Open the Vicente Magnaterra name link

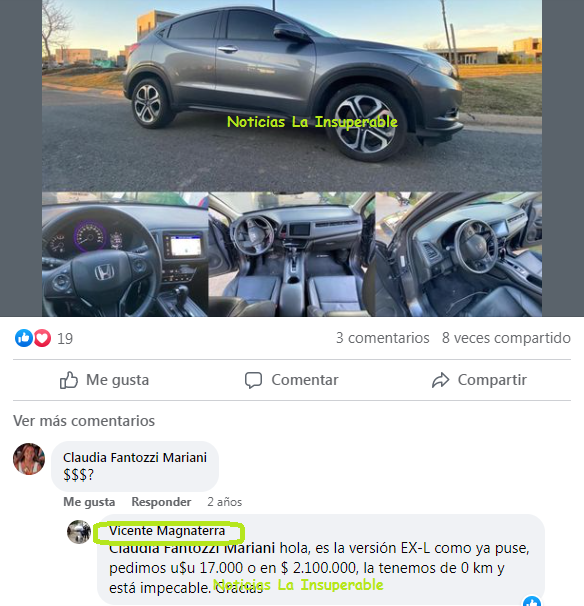tap(167, 531)
